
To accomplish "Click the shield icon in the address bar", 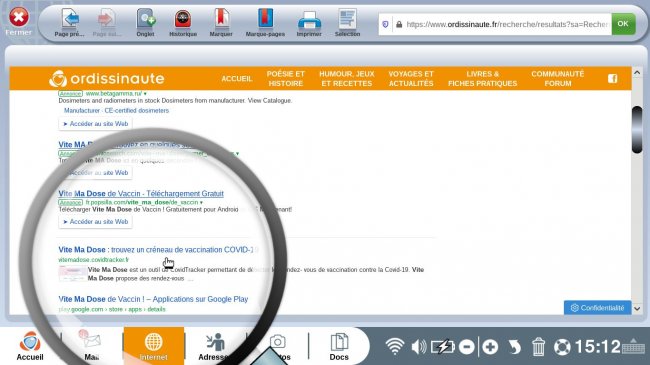I will [x=386, y=24].
